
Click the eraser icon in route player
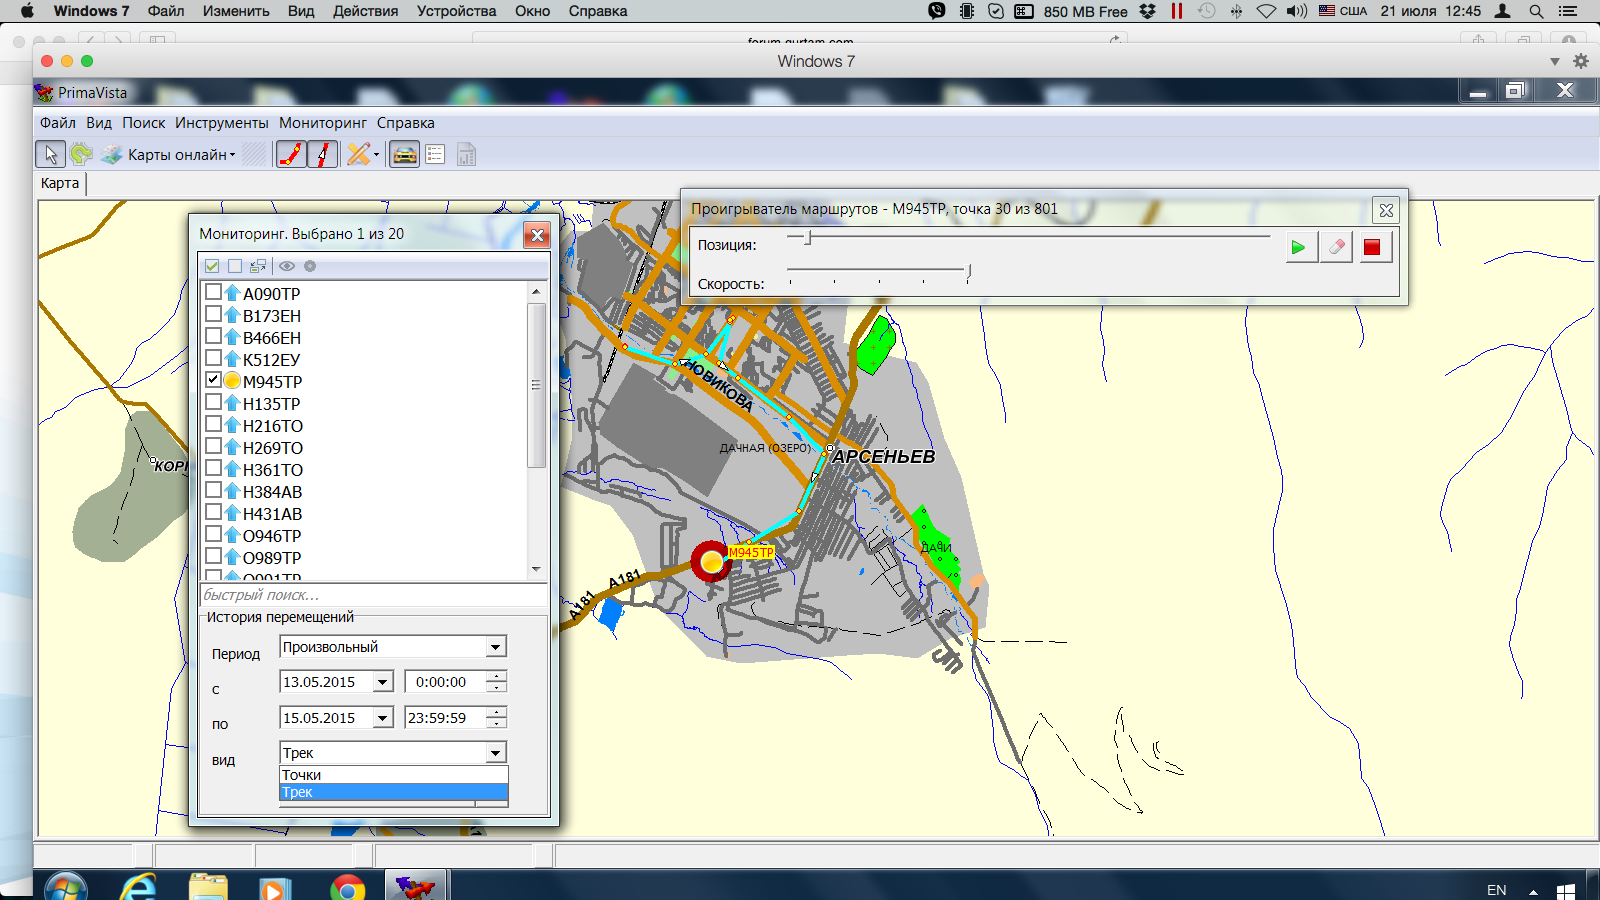pyautogui.click(x=1336, y=247)
